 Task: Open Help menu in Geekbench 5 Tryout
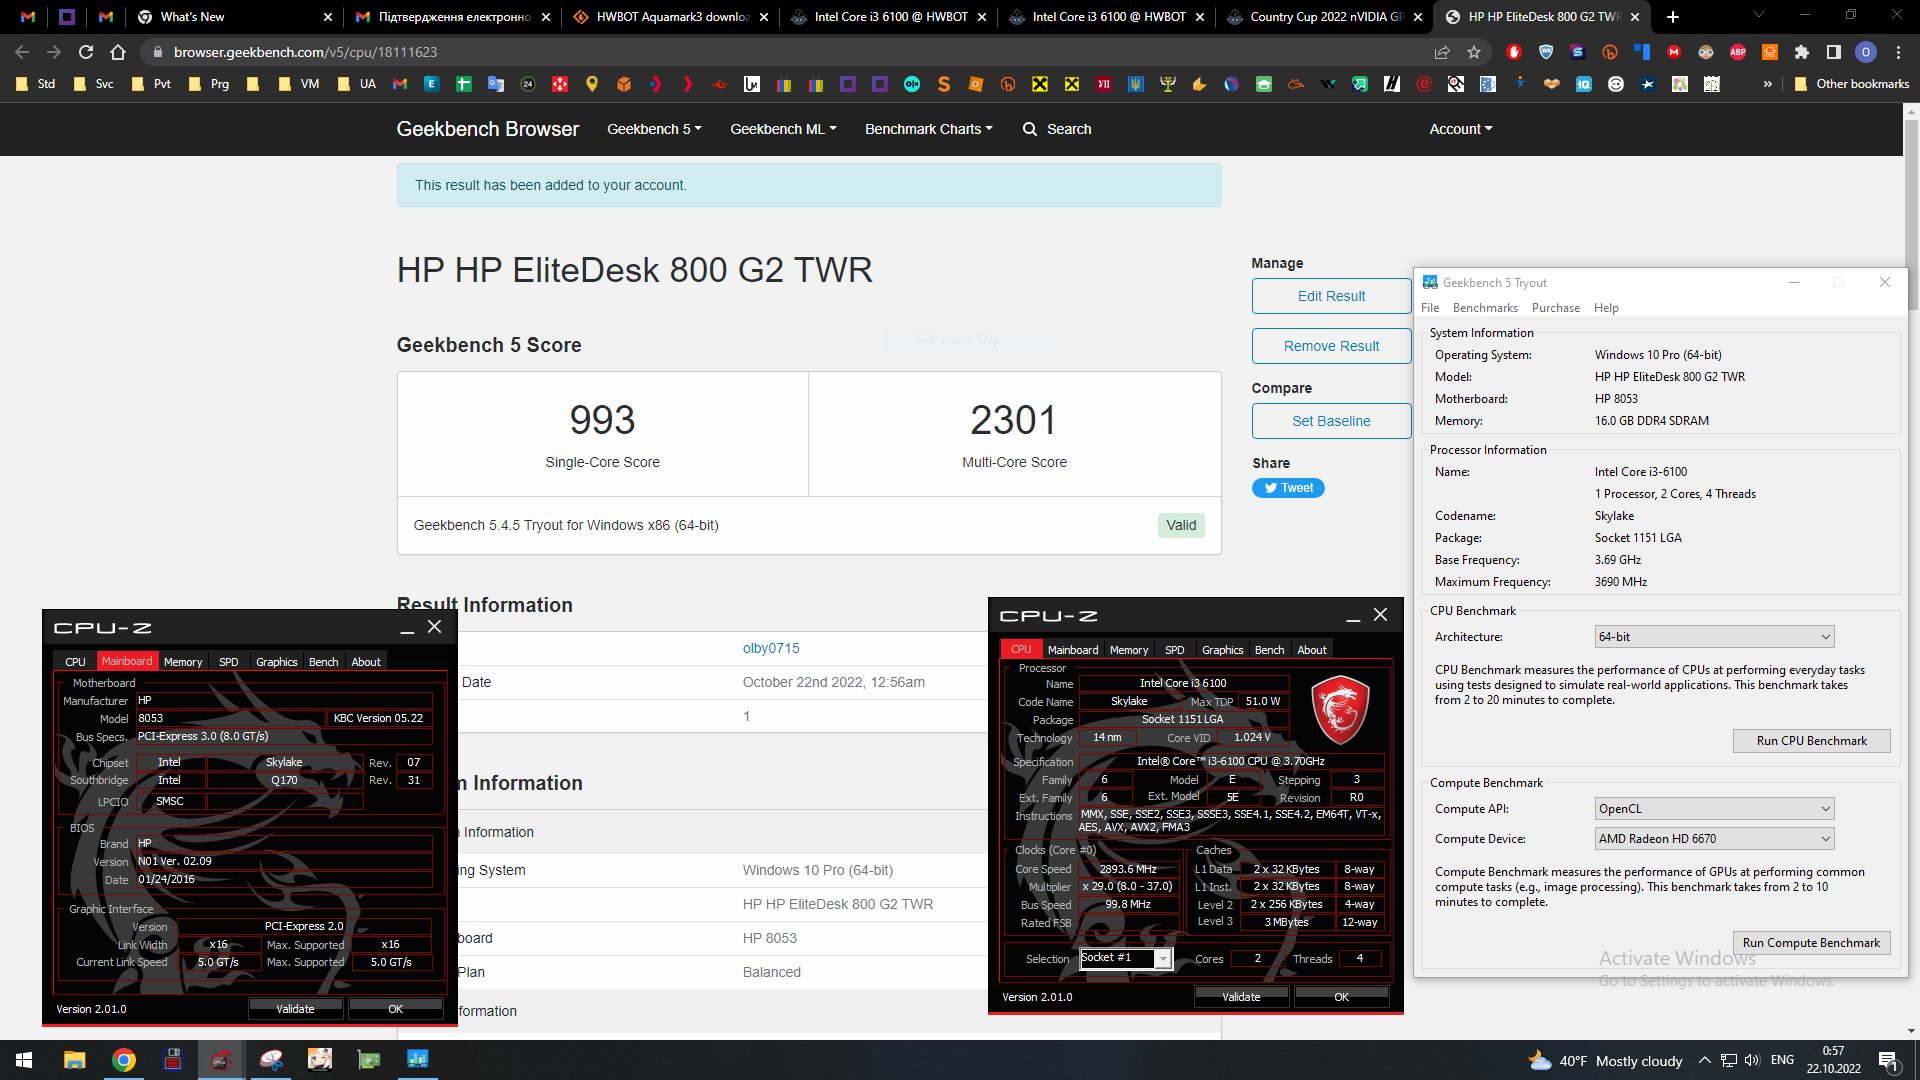coord(1606,308)
